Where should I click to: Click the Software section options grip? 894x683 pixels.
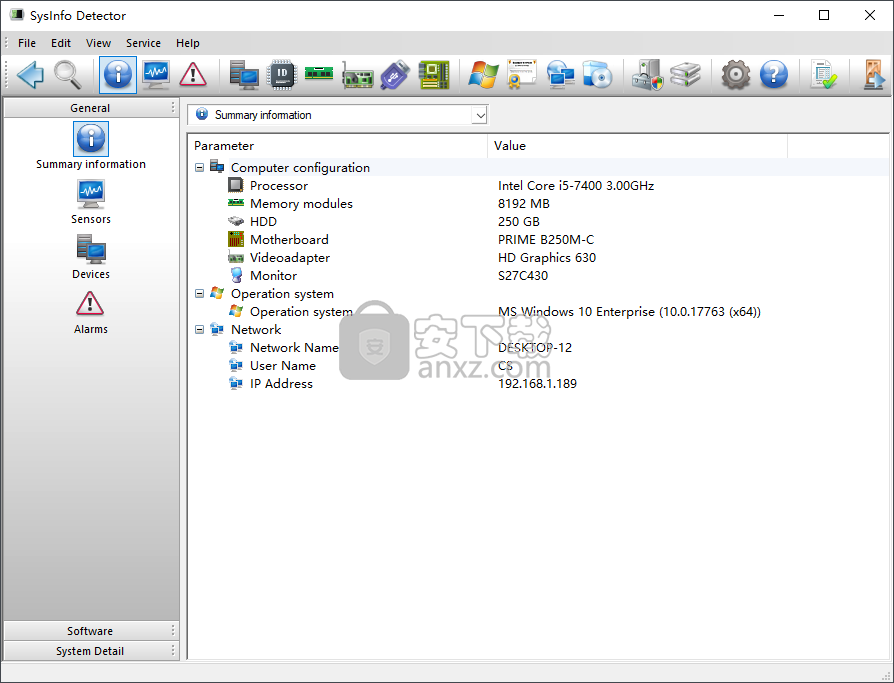pyautogui.click(x=173, y=631)
